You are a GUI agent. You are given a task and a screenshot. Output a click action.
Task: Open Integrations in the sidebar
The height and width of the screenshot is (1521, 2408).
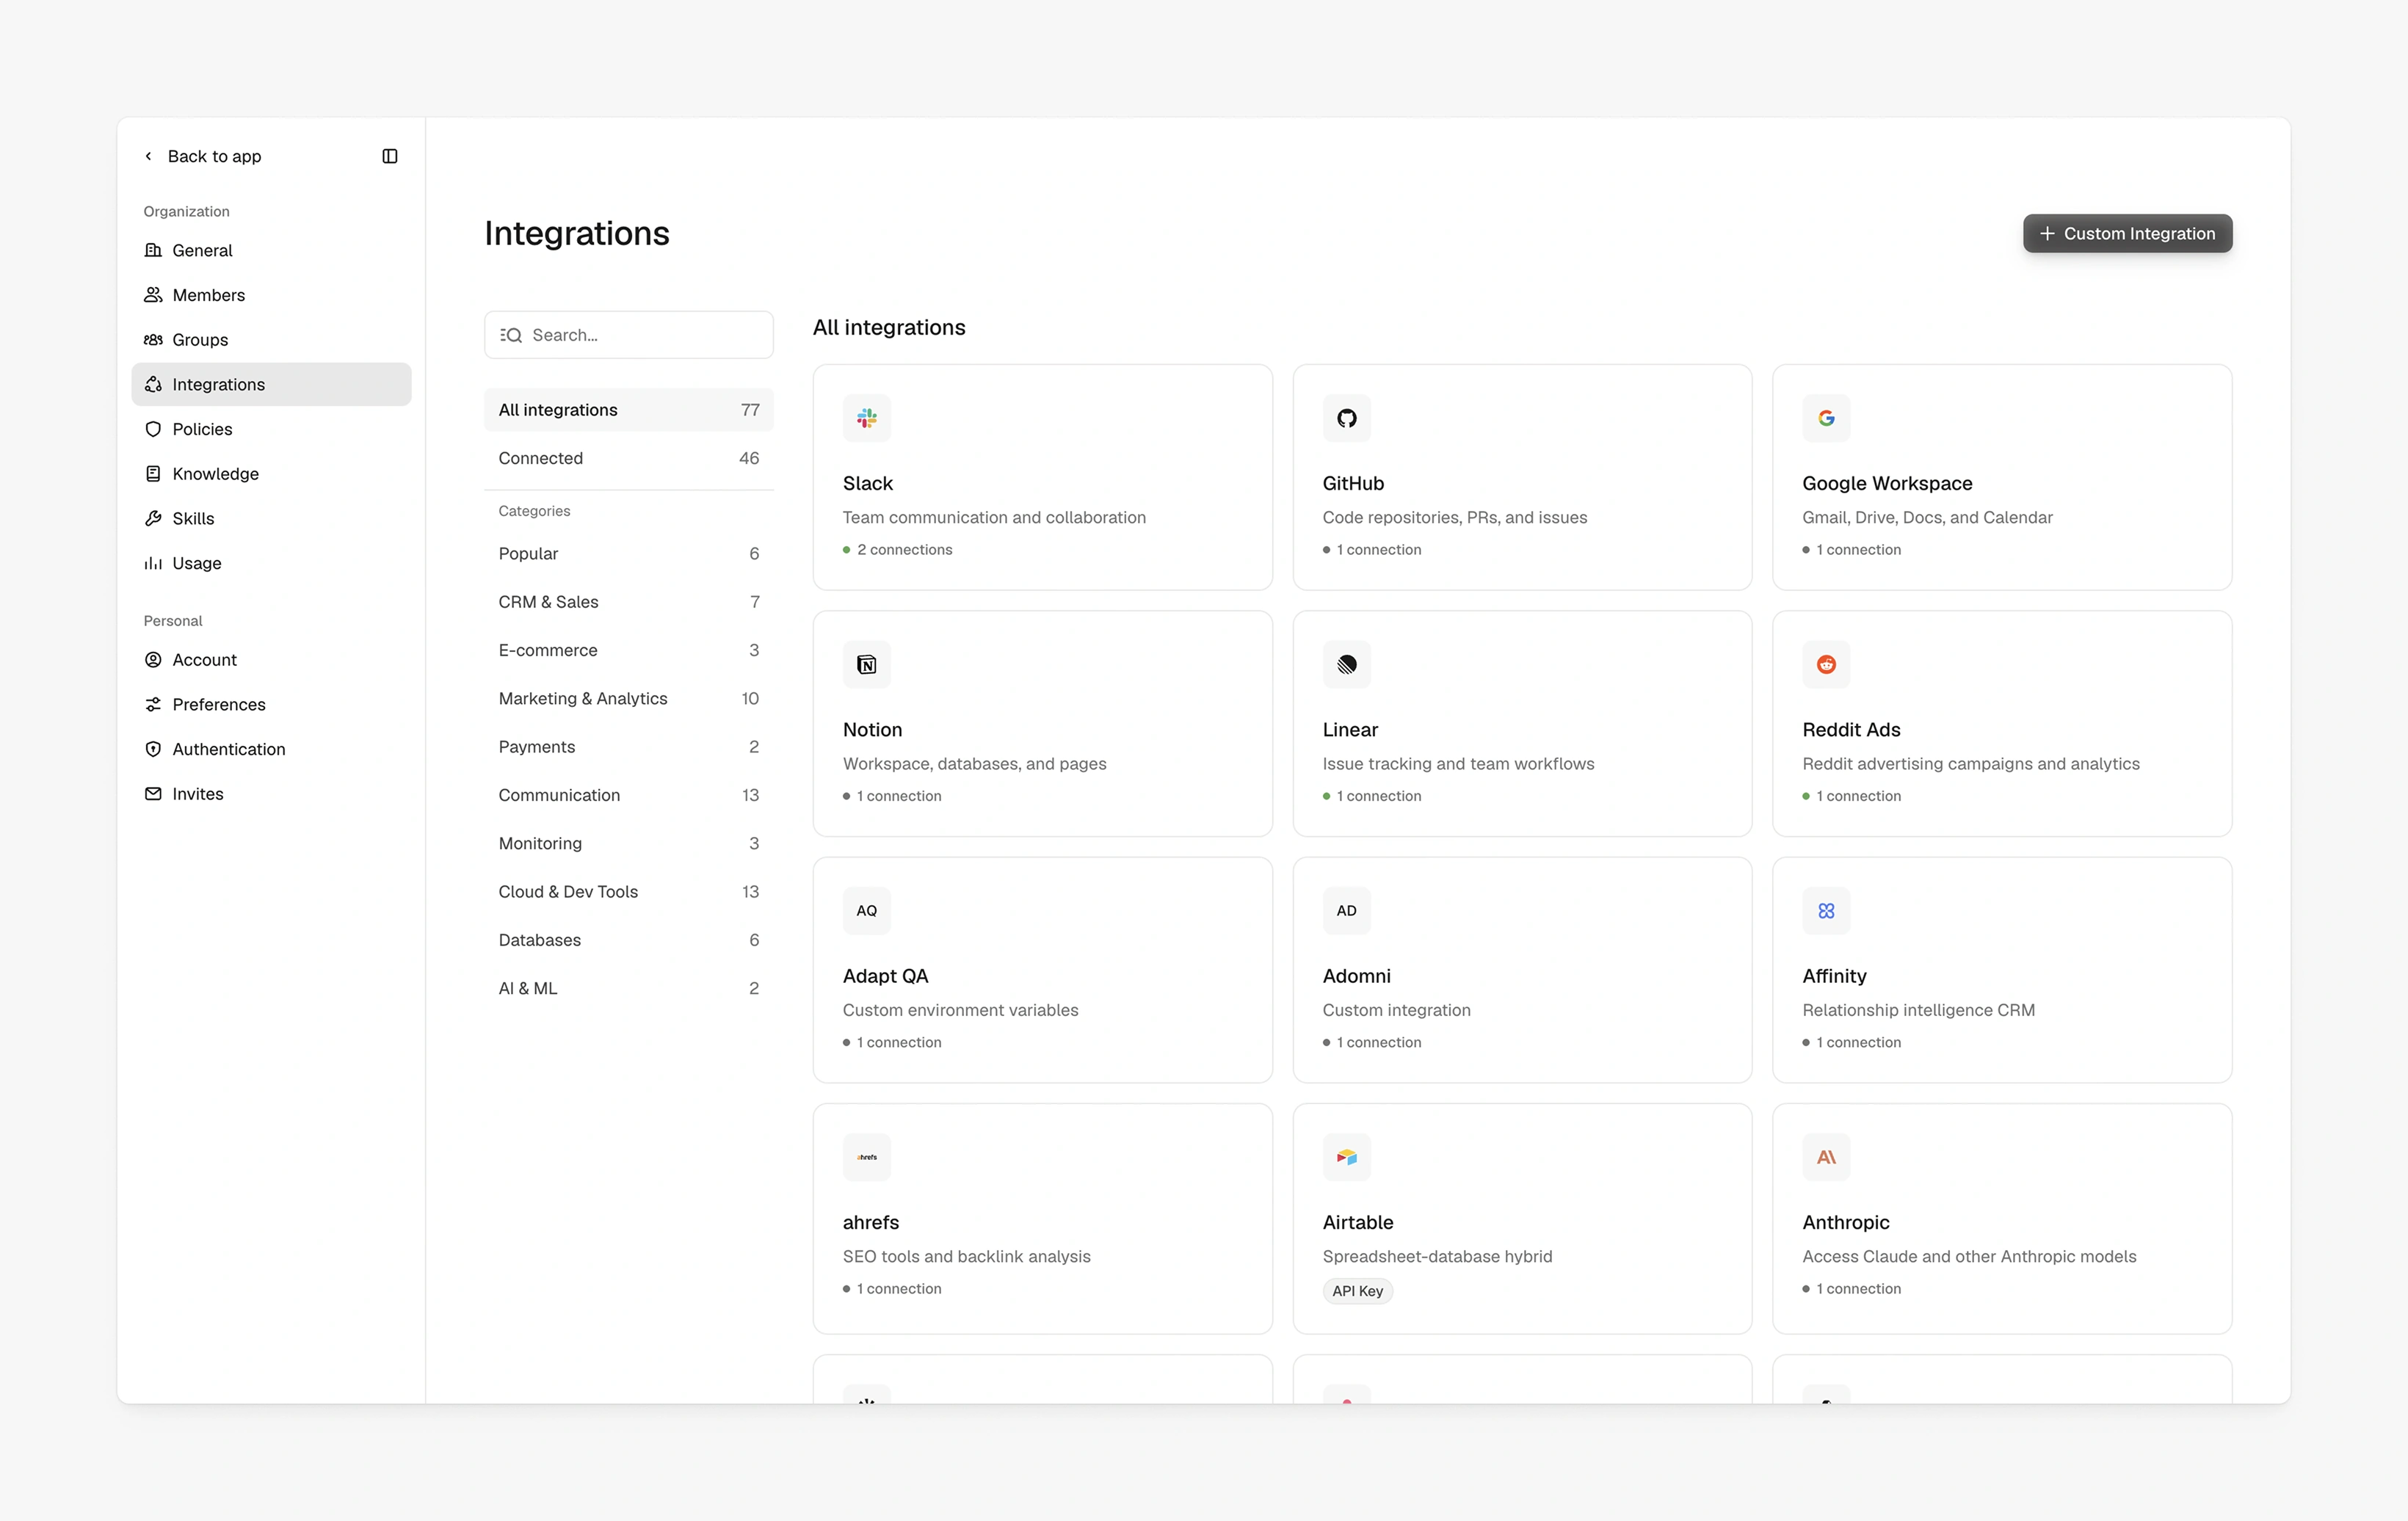pos(271,384)
